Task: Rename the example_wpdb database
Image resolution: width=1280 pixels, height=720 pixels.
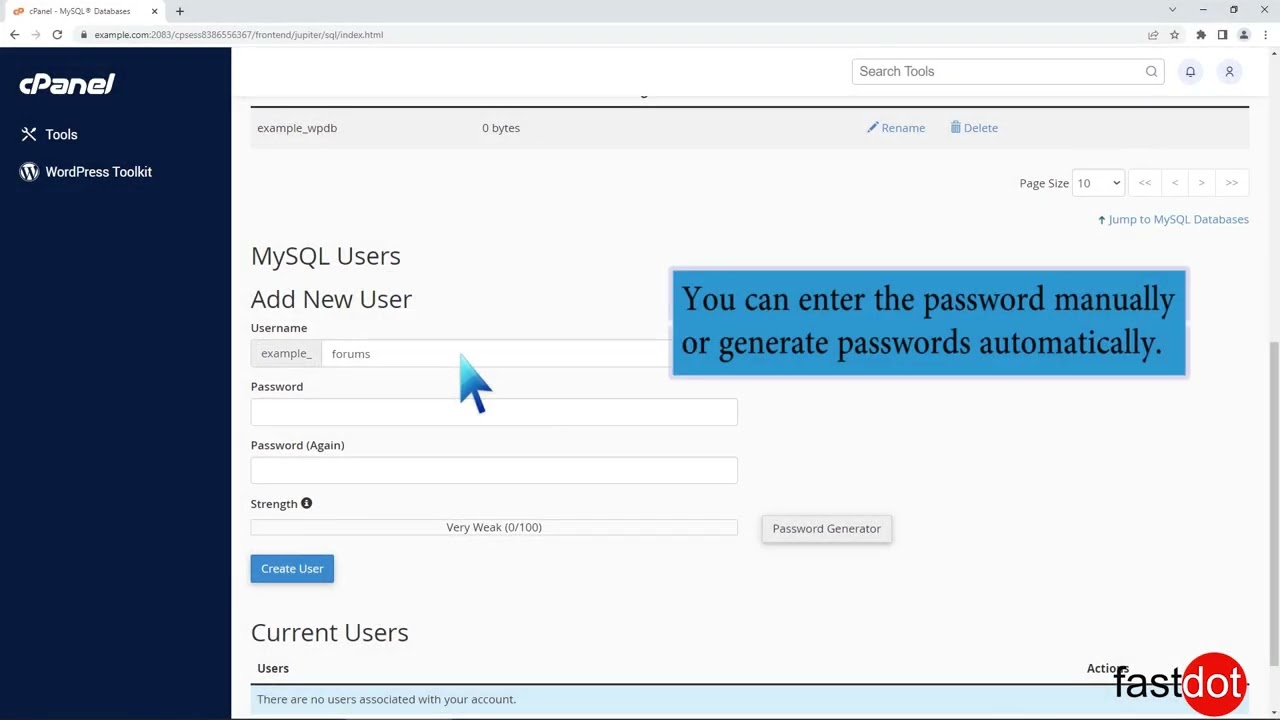Action: pos(896,128)
